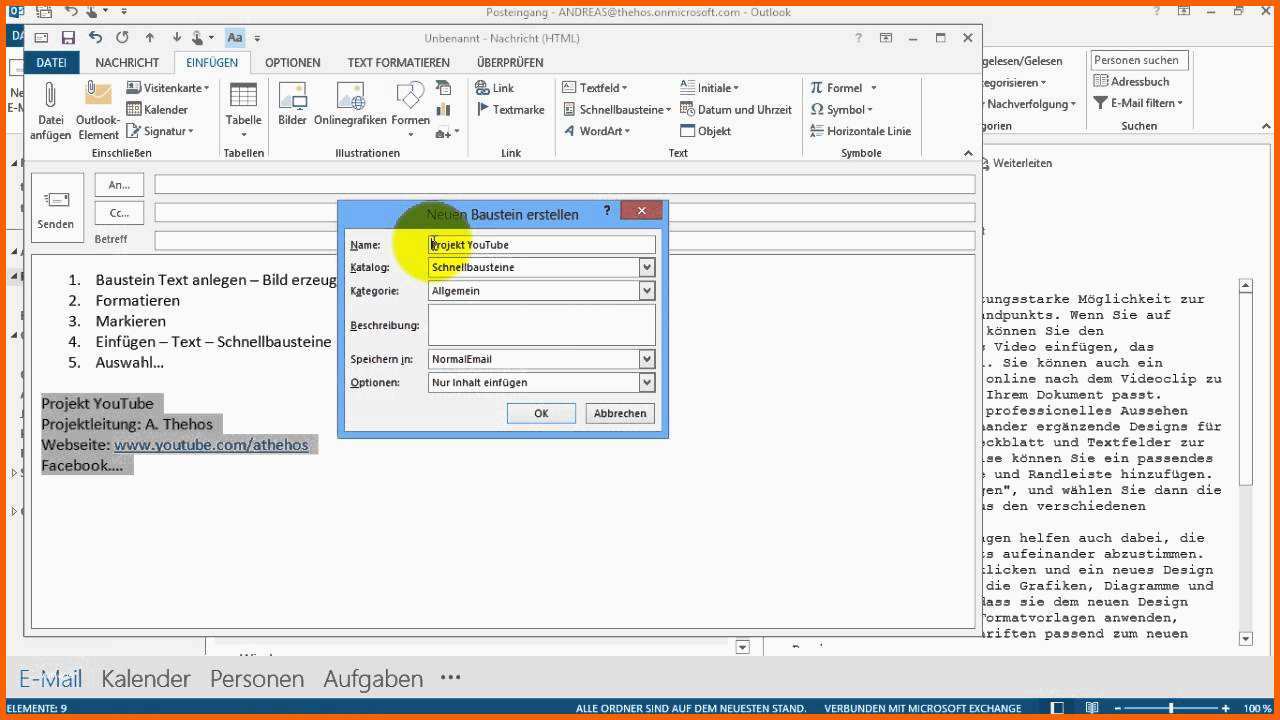Switch to the TEXT FORMATIEREN tab
The height and width of the screenshot is (720, 1280).
tap(398, 62)
